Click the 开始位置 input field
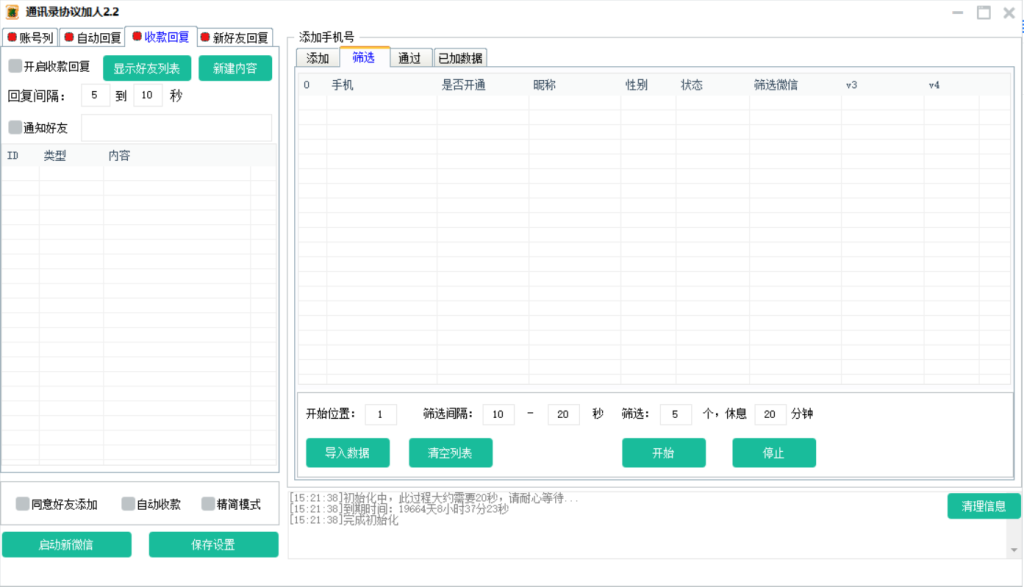The width and height of the screenshot is (1024, 587). coord(380,414)
